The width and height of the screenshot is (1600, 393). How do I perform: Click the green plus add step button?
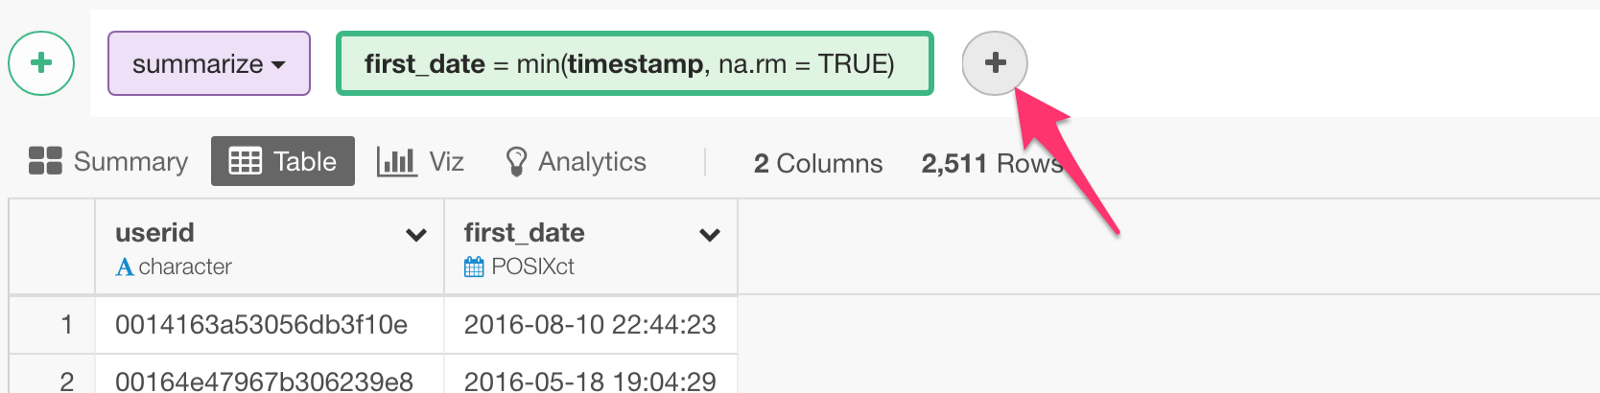tap(41, 63)
